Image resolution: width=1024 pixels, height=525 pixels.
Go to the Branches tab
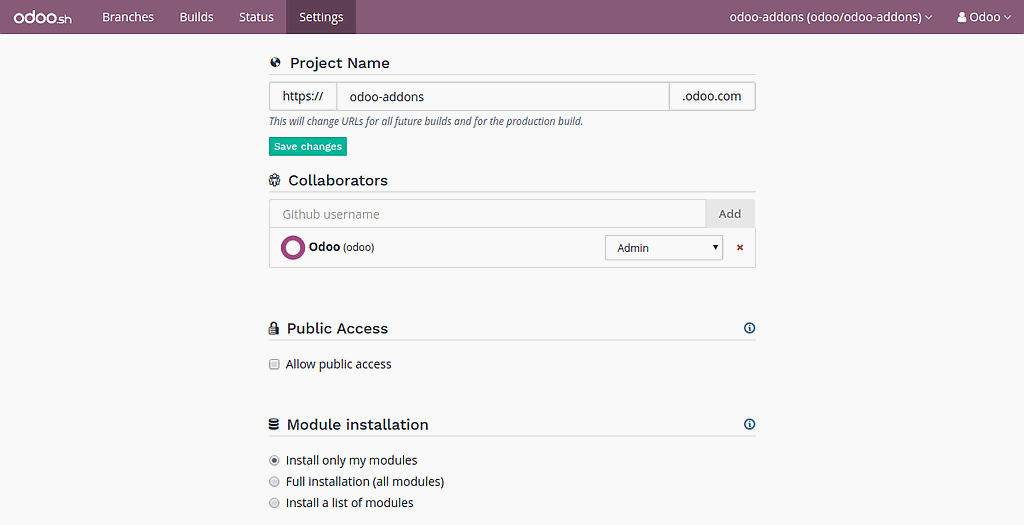(x=128, y=17)
